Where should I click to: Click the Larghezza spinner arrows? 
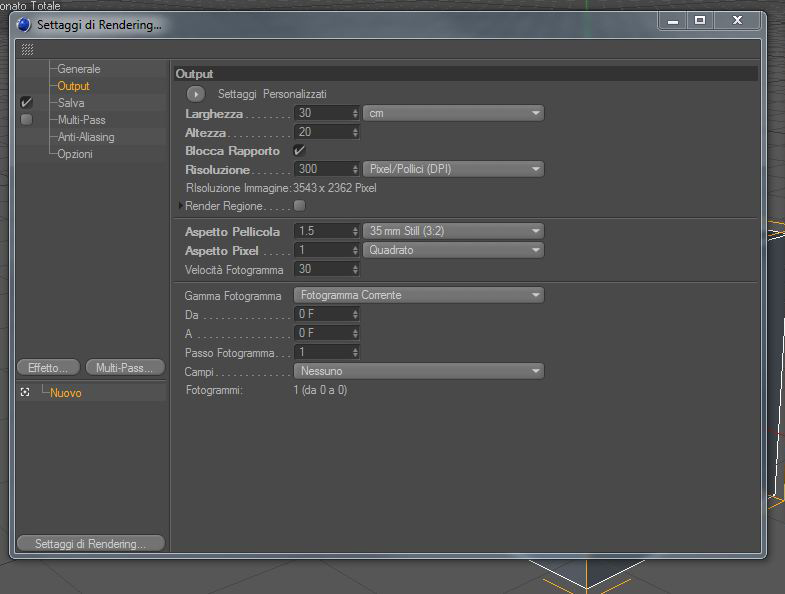tap(355, 114)
